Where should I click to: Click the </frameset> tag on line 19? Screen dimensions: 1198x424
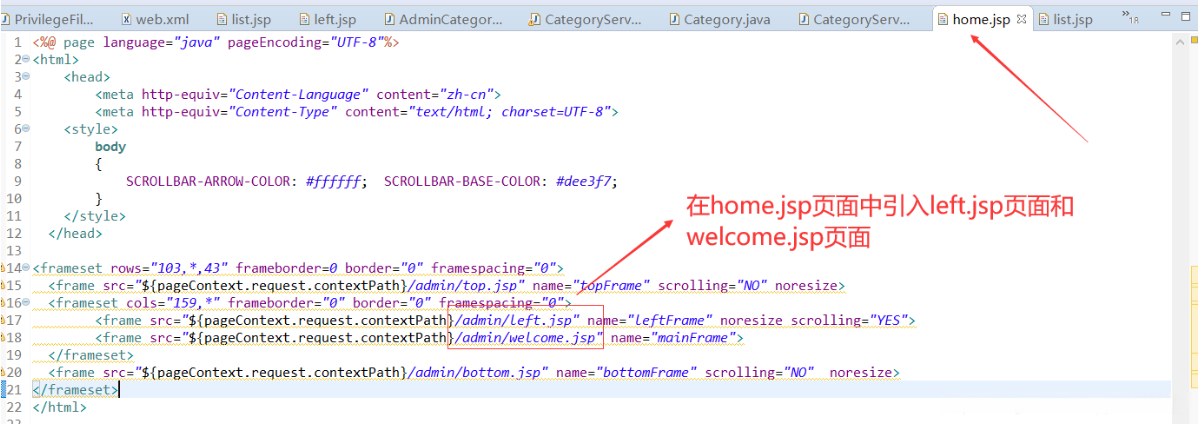(x=91, y=355)
